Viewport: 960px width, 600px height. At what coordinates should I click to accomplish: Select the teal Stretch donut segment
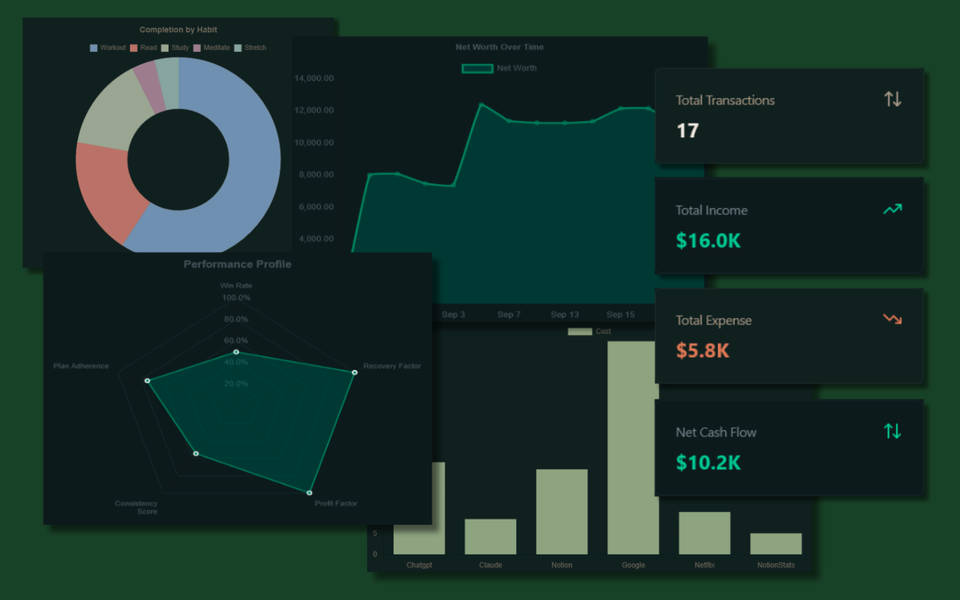click(168, 83)
